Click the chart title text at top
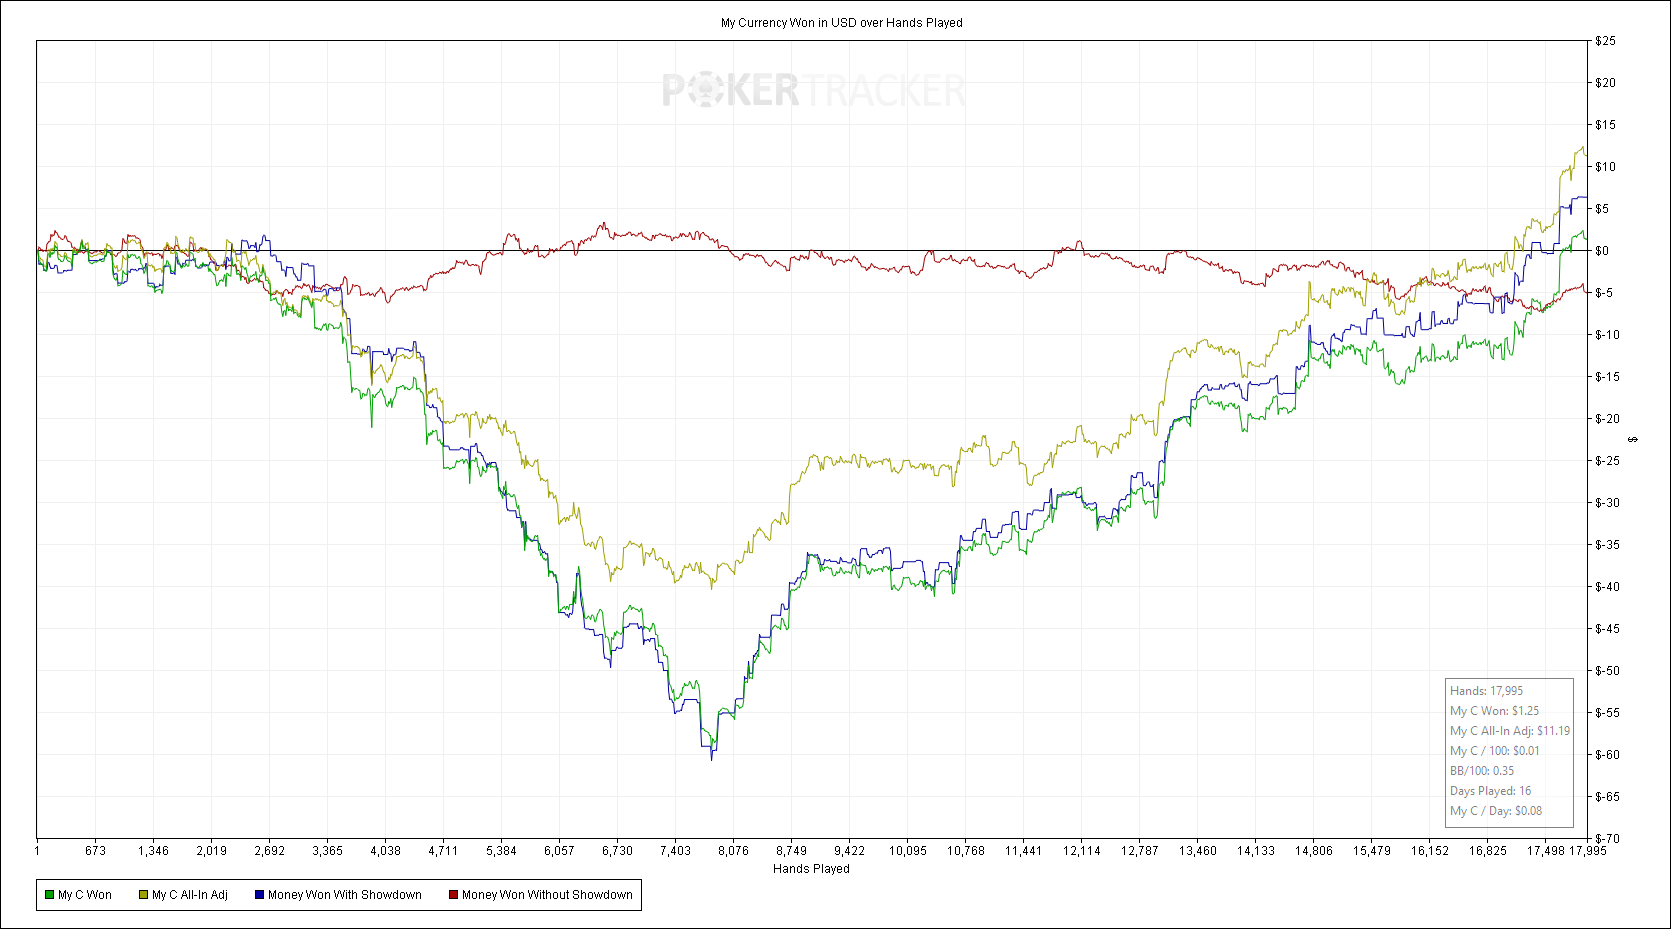 pos(842,22)
